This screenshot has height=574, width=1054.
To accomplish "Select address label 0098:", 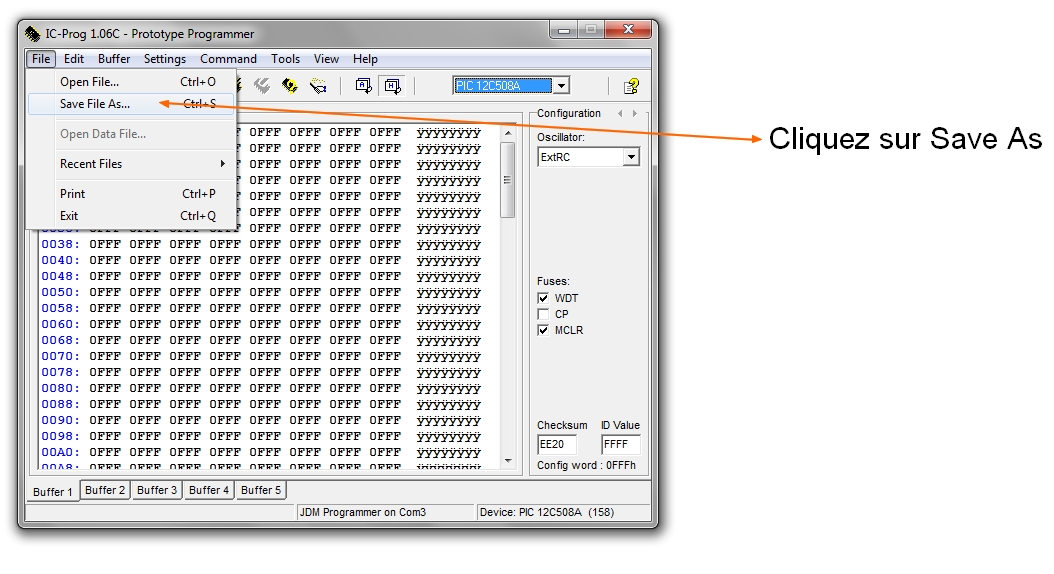I will point(60,436).
